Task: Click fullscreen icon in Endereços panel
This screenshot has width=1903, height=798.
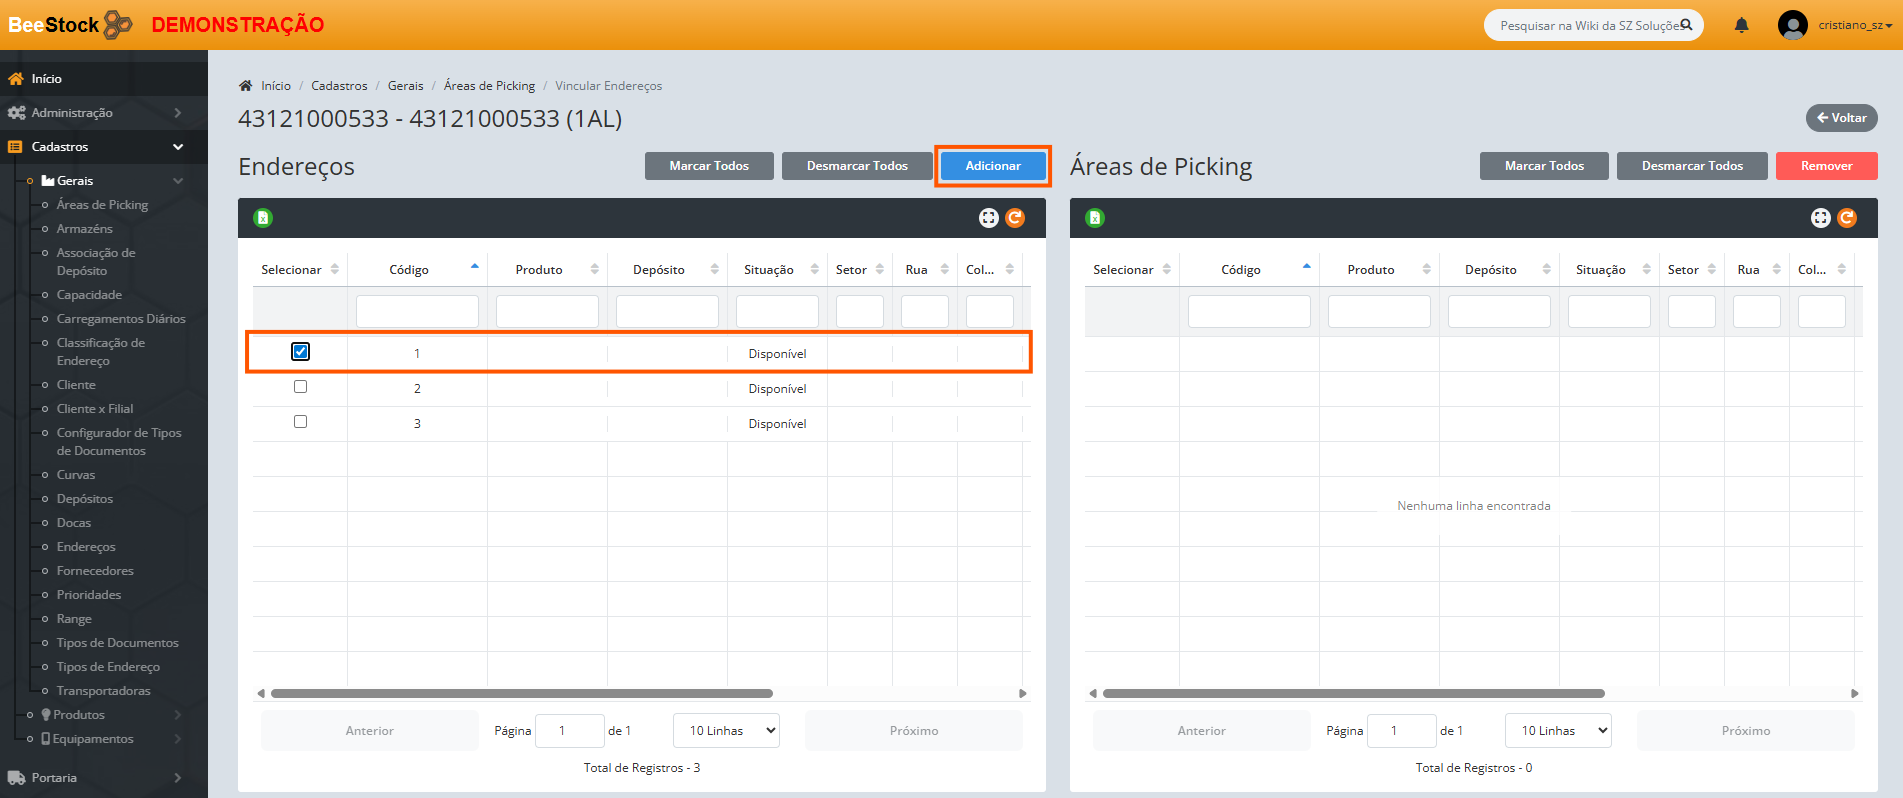Action: pyautogui.click(x=988, y=218)
